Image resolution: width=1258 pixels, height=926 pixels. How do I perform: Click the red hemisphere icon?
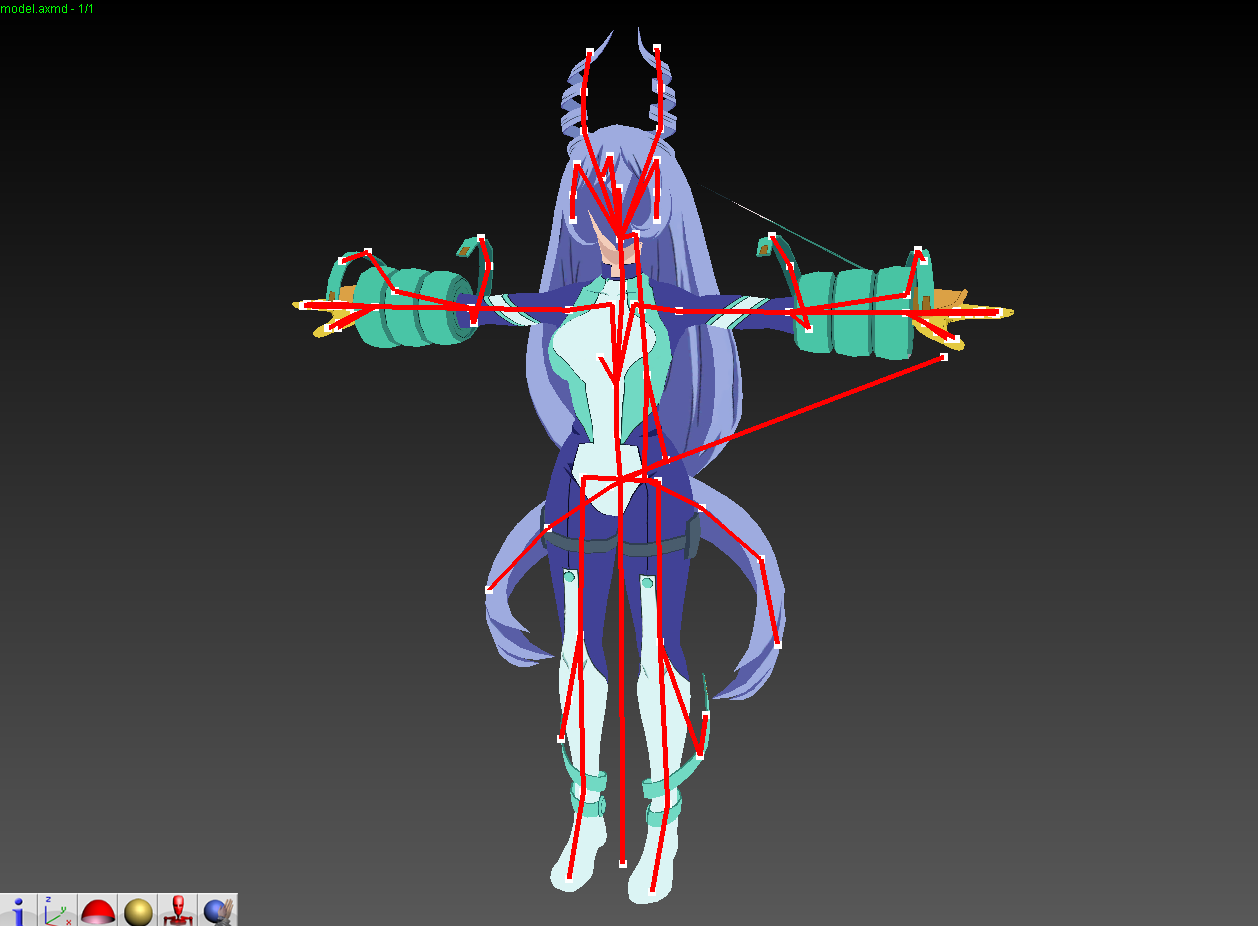pos(98,910)
